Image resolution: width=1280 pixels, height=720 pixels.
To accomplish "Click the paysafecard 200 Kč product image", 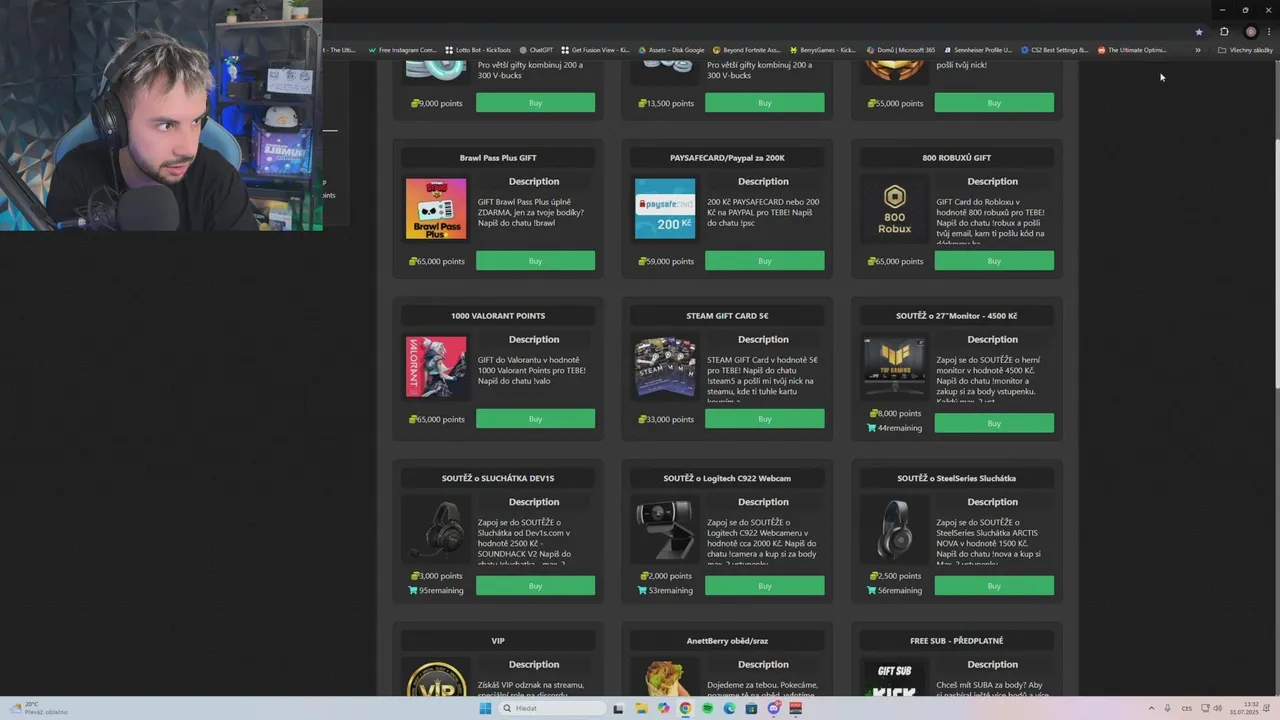I will (x=665, y=209).
